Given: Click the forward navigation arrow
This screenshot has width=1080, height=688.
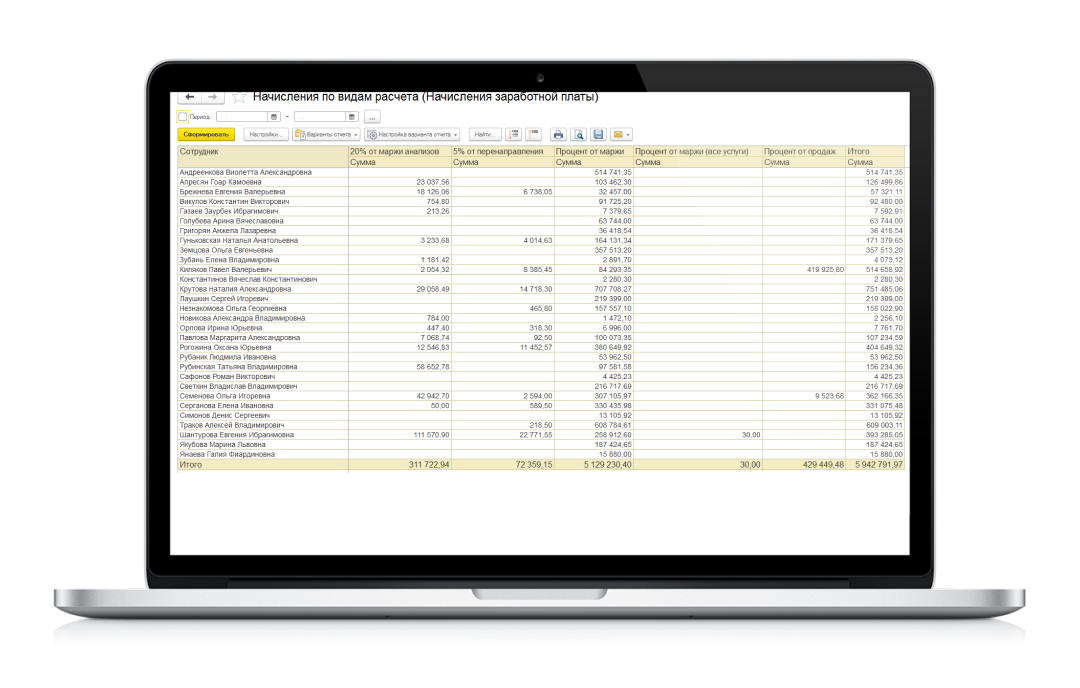Looking at the screenshot, I should click(213, 97).
